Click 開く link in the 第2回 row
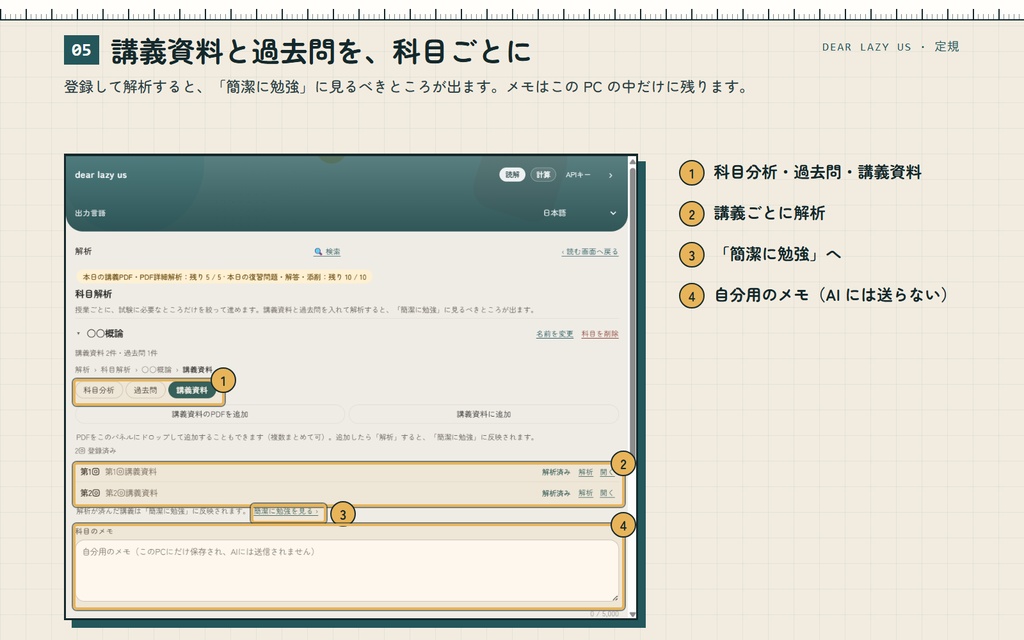The image size is (1024, 640). click(607, 493)
